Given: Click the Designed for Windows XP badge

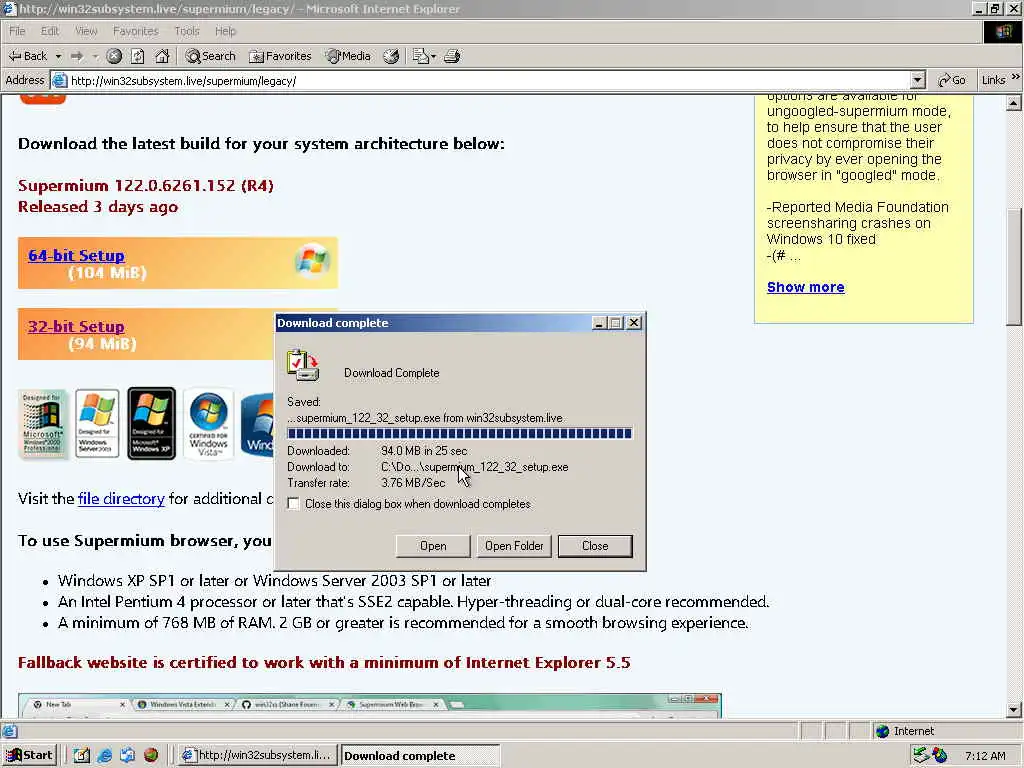Looking at the screenshot, I should point(152,424).
